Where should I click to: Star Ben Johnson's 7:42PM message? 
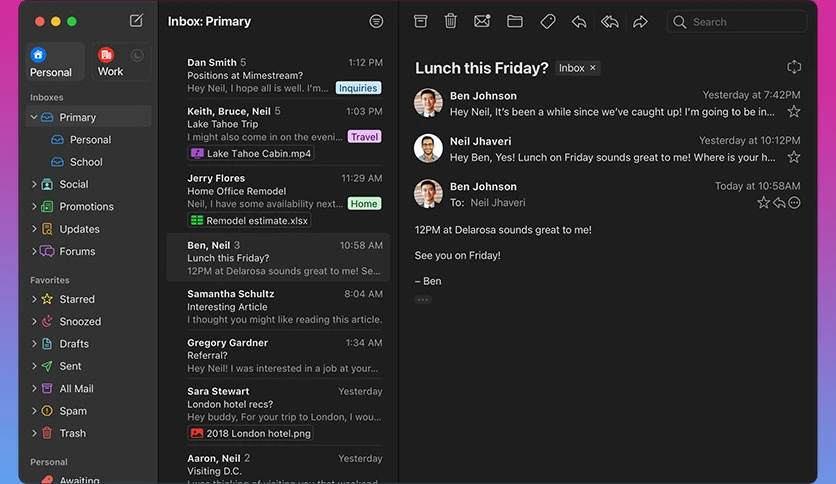pyautogui.click(x=794, y=111)
